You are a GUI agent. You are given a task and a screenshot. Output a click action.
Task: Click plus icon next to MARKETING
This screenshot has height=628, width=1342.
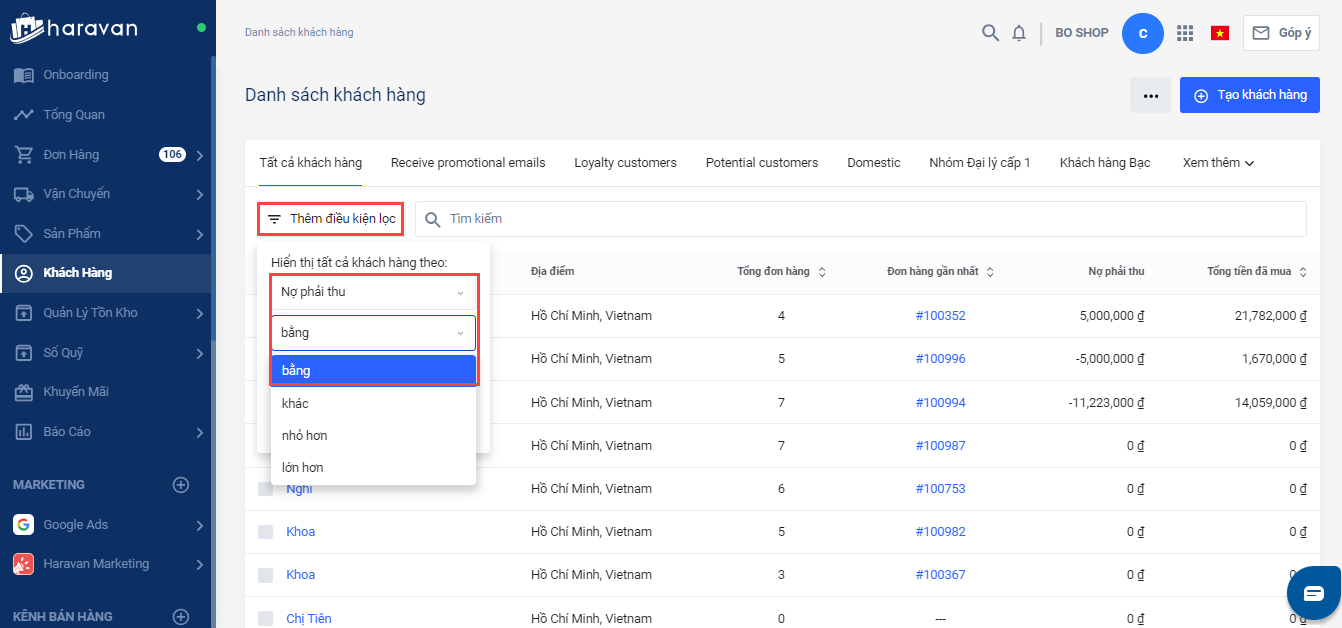181,485
